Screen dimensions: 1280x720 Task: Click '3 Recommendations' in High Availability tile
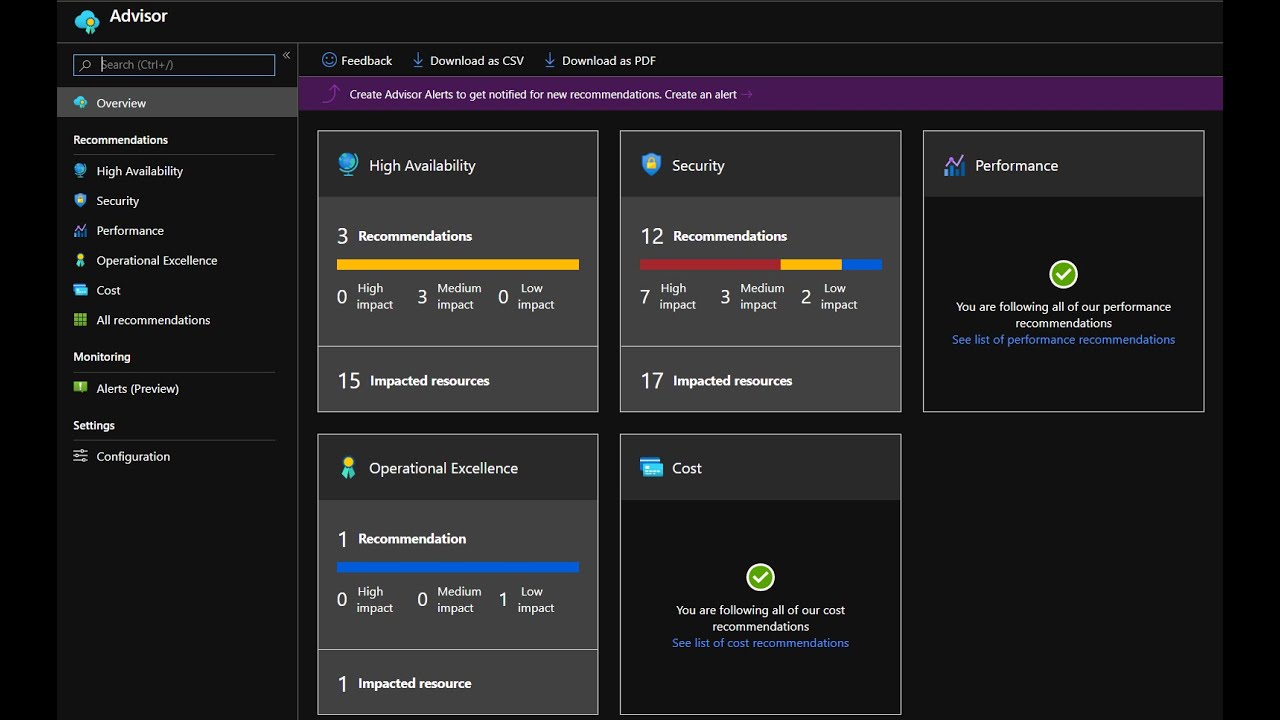(x=404, y=236)
